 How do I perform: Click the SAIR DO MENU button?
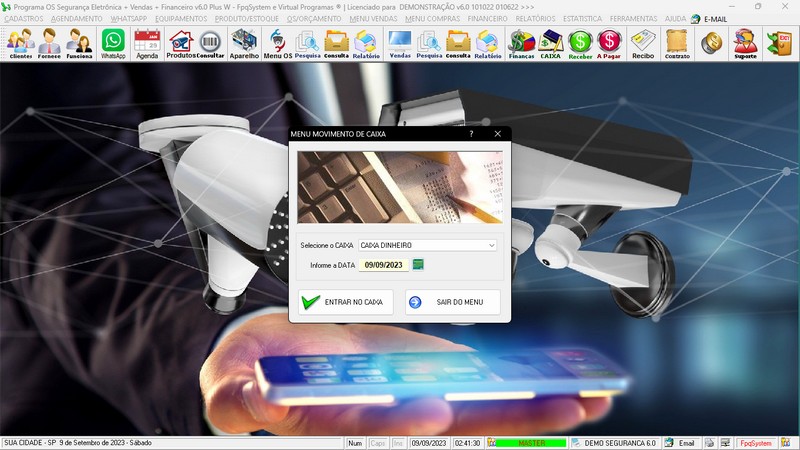453,302
